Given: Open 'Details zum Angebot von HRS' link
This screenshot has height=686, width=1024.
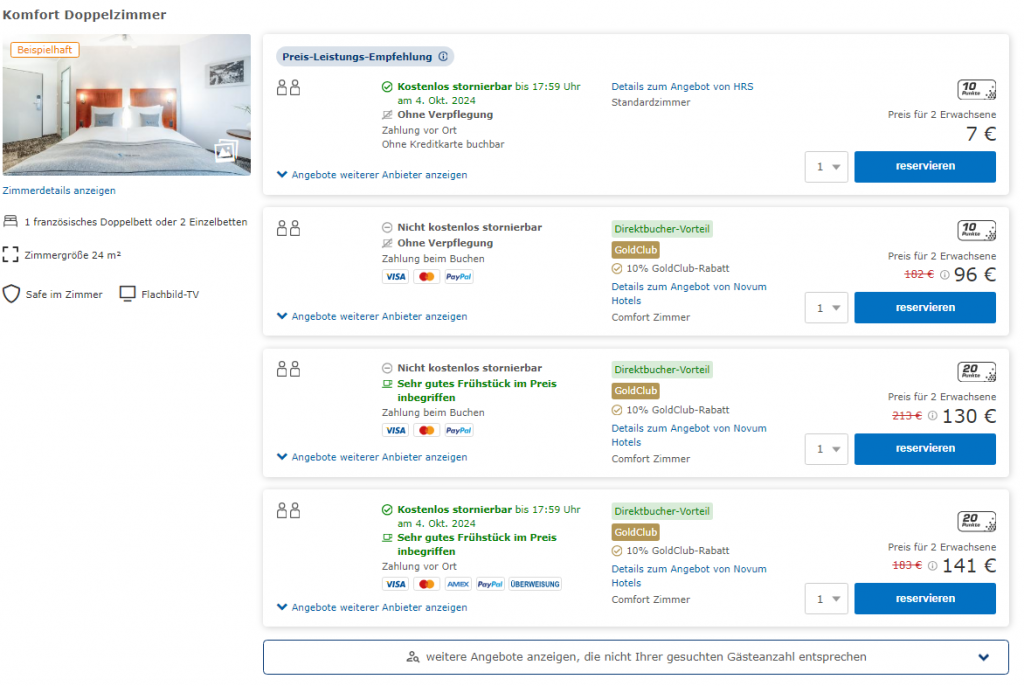Looking at the screenshot, I should click(682, 87).
